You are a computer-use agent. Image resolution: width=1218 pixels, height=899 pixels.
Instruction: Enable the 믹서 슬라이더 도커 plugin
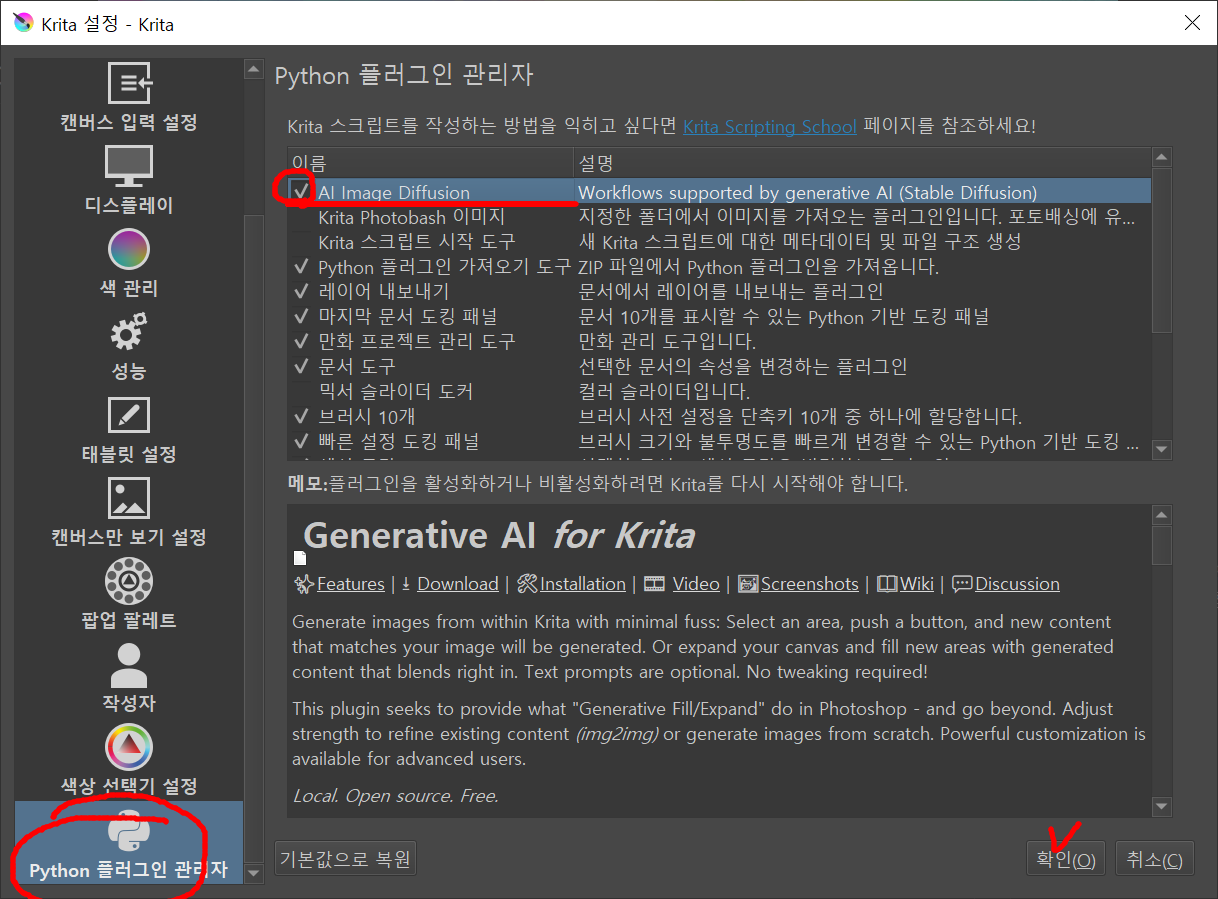pos(301,391)
